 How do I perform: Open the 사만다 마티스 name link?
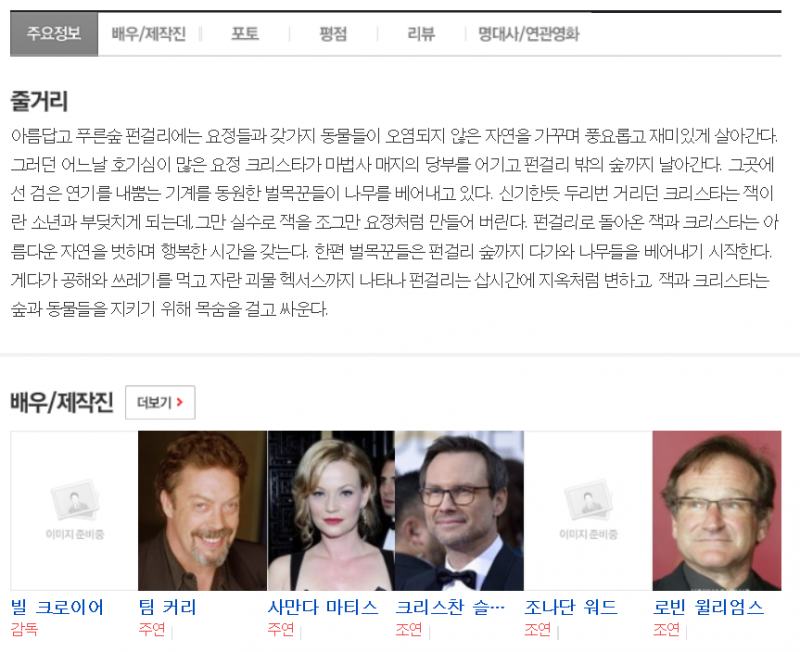[323, 607]
